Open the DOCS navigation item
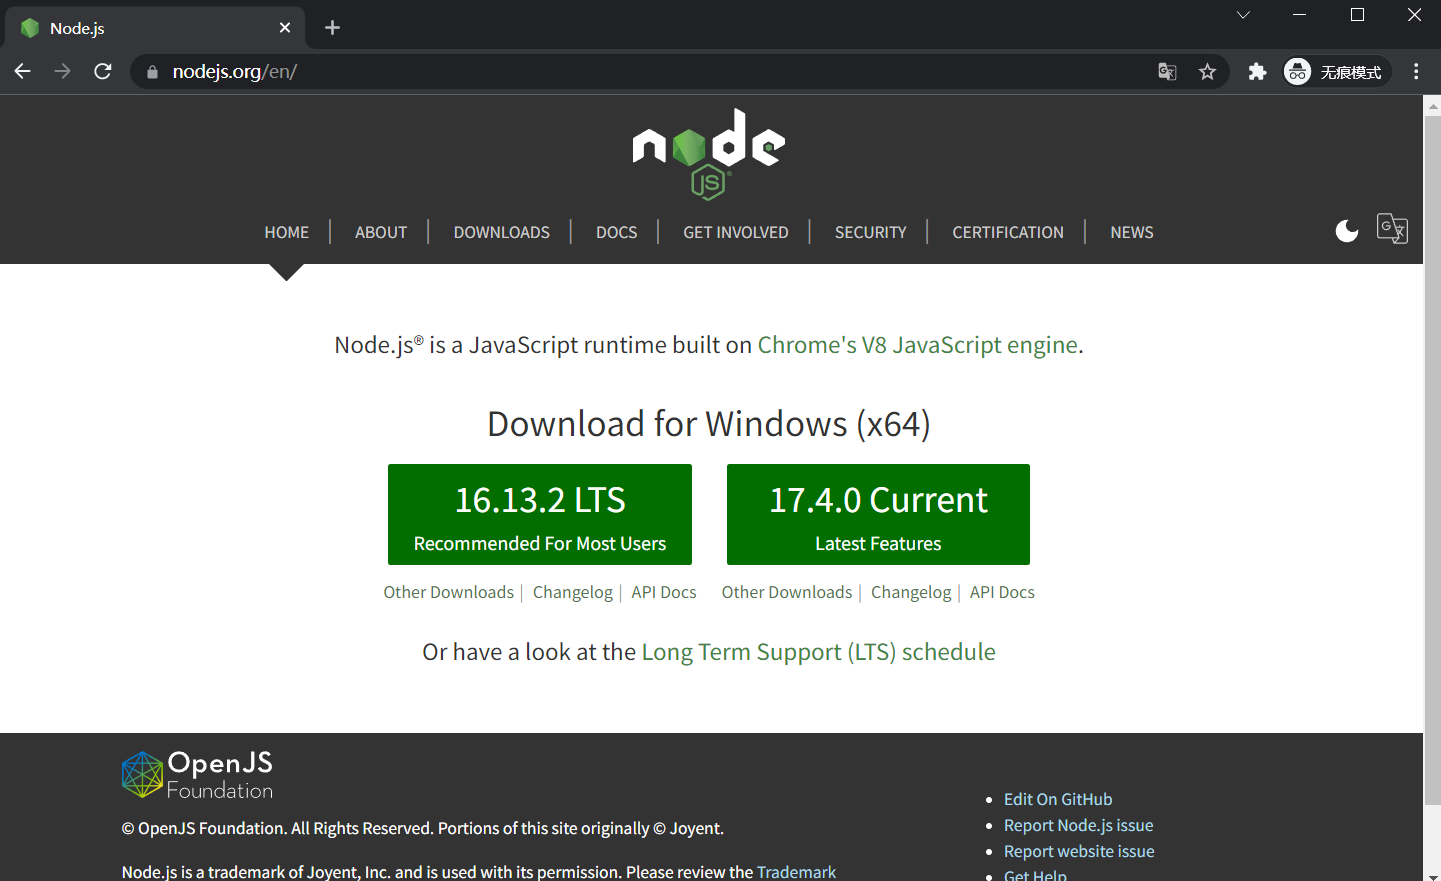The width and height of the screenshot is (1441, 881). pyautogui.click(x=617, y=232)
